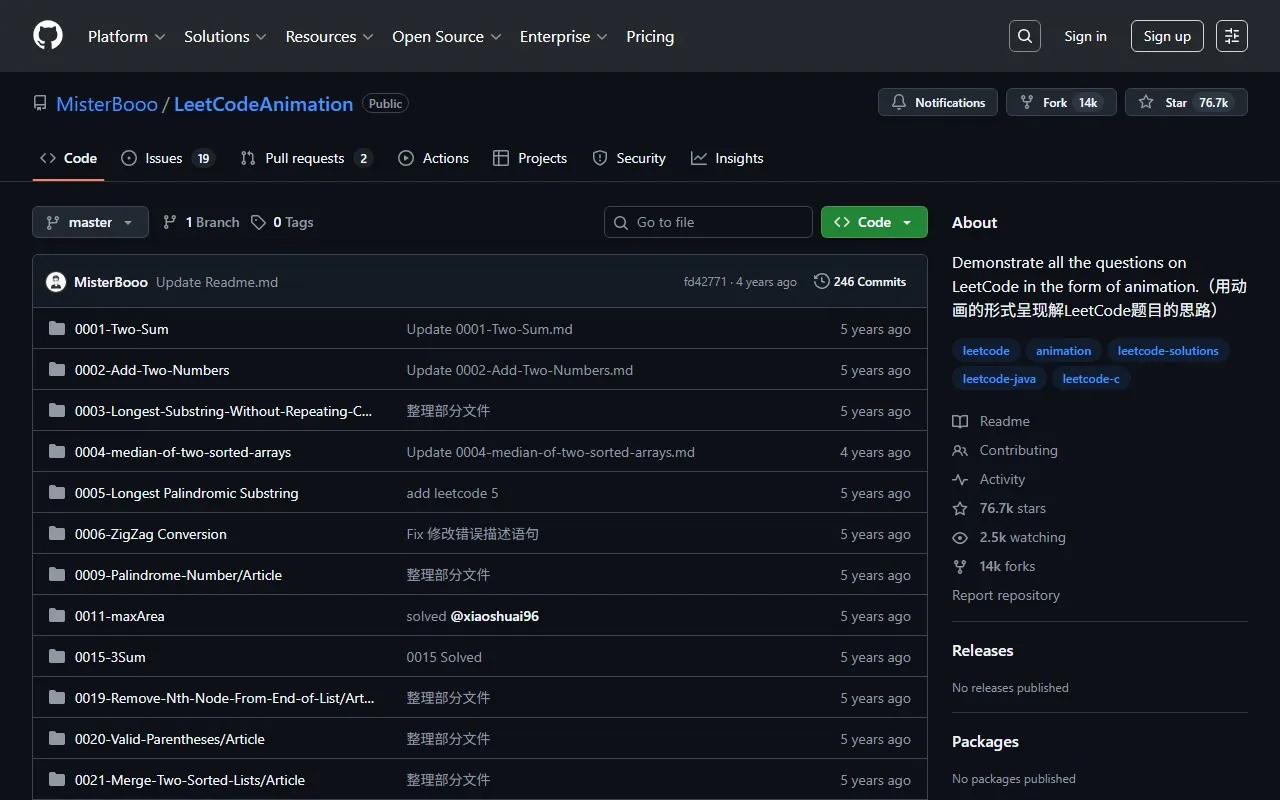Open the green Code dropdown
This screenshot has height=800, width=1280.
point(873,222)
